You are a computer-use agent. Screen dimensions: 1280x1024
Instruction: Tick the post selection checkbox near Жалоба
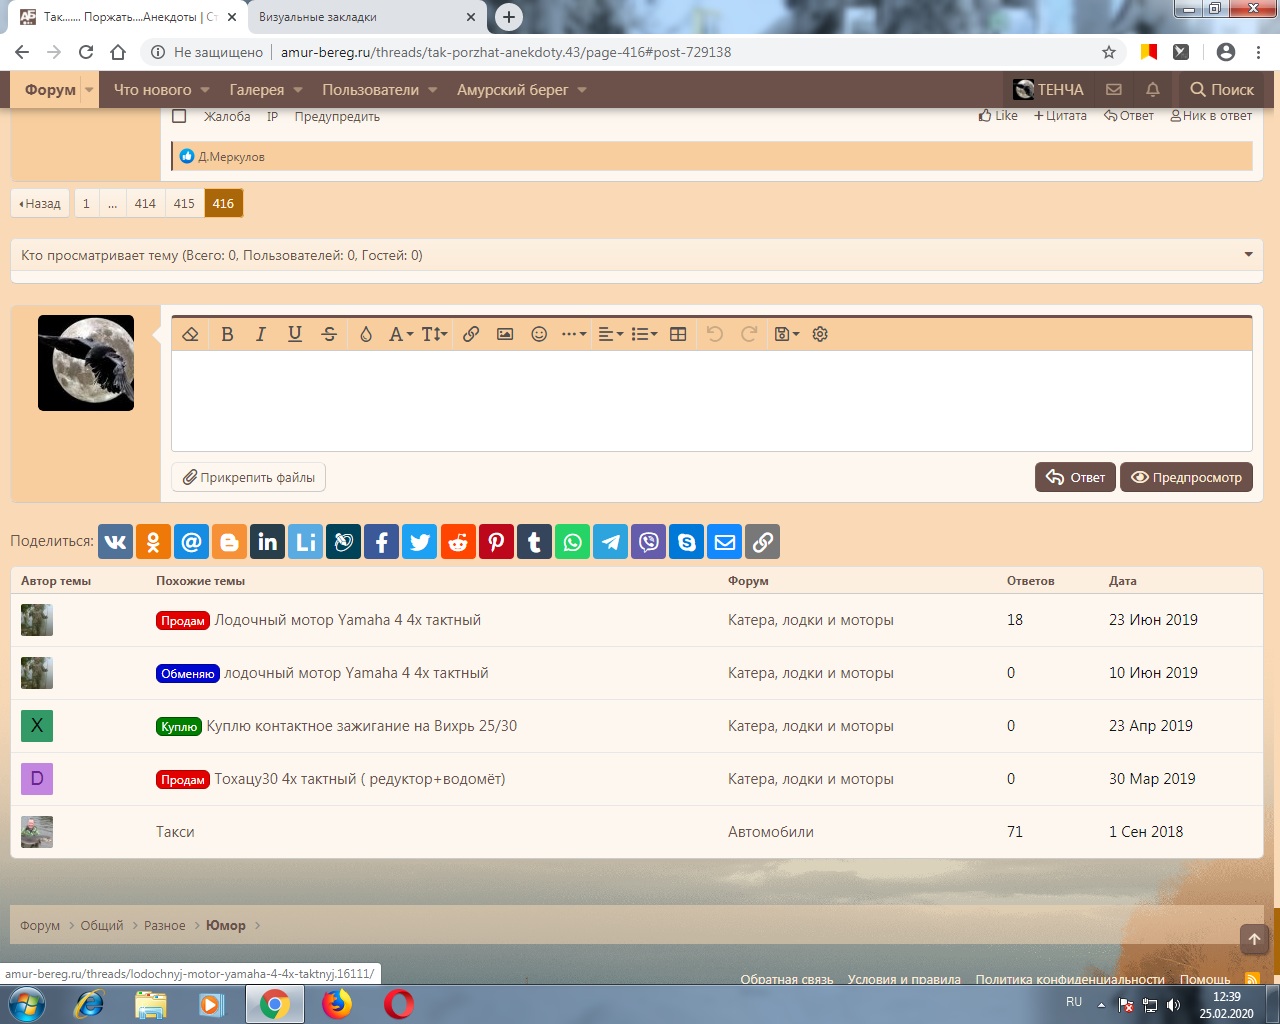coord(179,116)
